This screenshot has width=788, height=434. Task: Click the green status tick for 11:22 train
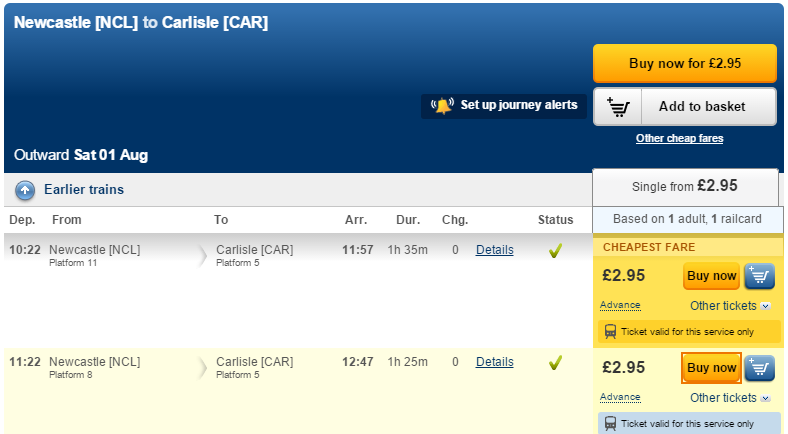click(555, 363)
